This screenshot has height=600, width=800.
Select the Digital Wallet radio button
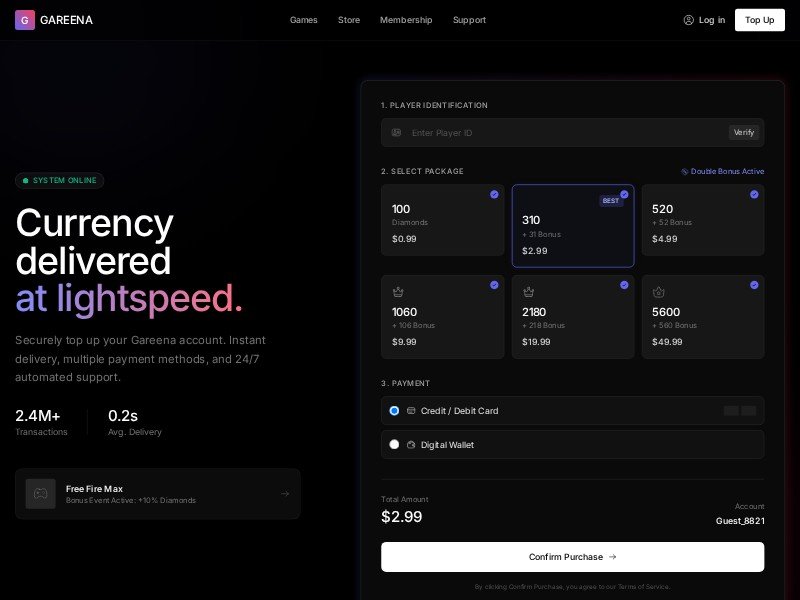pos(394,445)
